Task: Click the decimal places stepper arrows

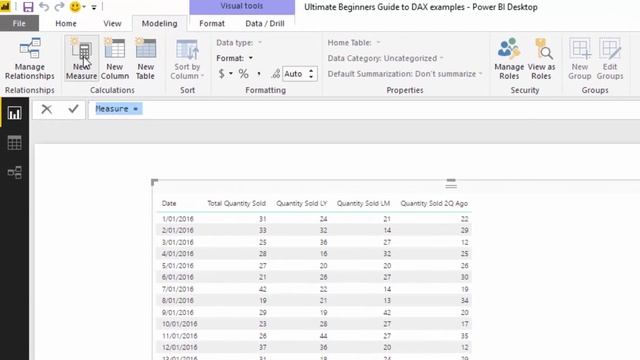Action: click(311, 74)
